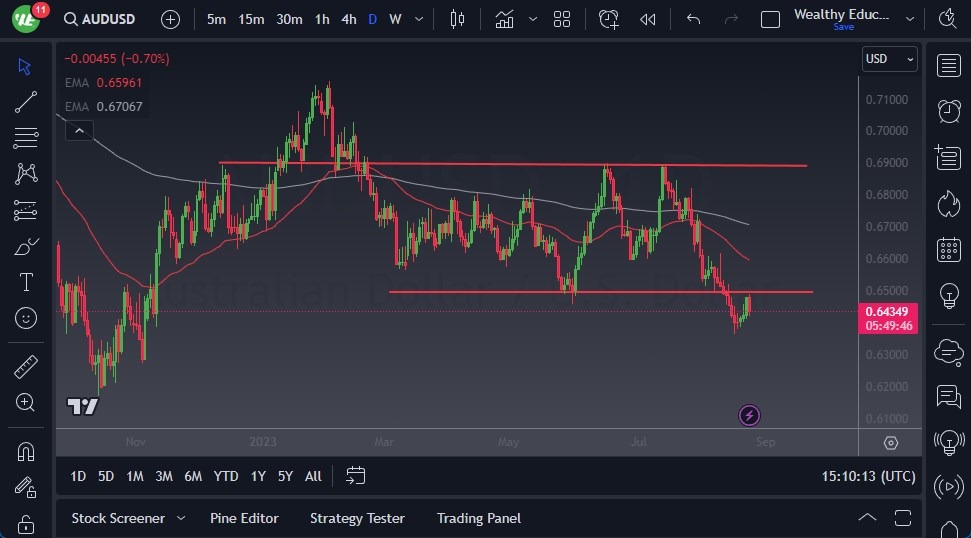Click the Ideas lightbulb icon
The height and width of the screenshot is (538, 971).
pyautogui.click(x=948, y=296)
